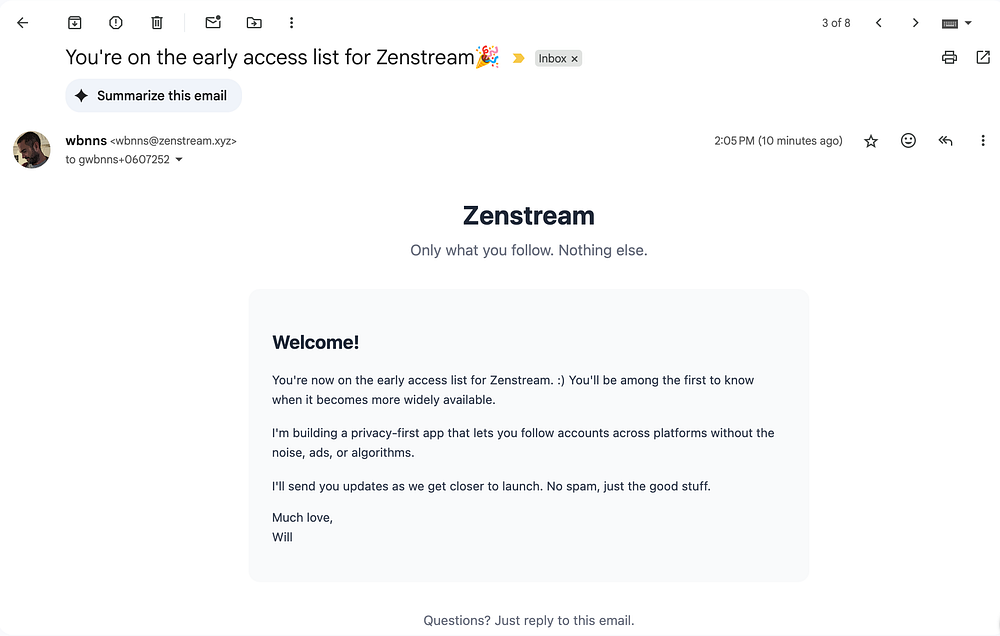1000x636 pixels.
Task: Expand recipient details arrow next to gwbnns
Action: [179, 160]
